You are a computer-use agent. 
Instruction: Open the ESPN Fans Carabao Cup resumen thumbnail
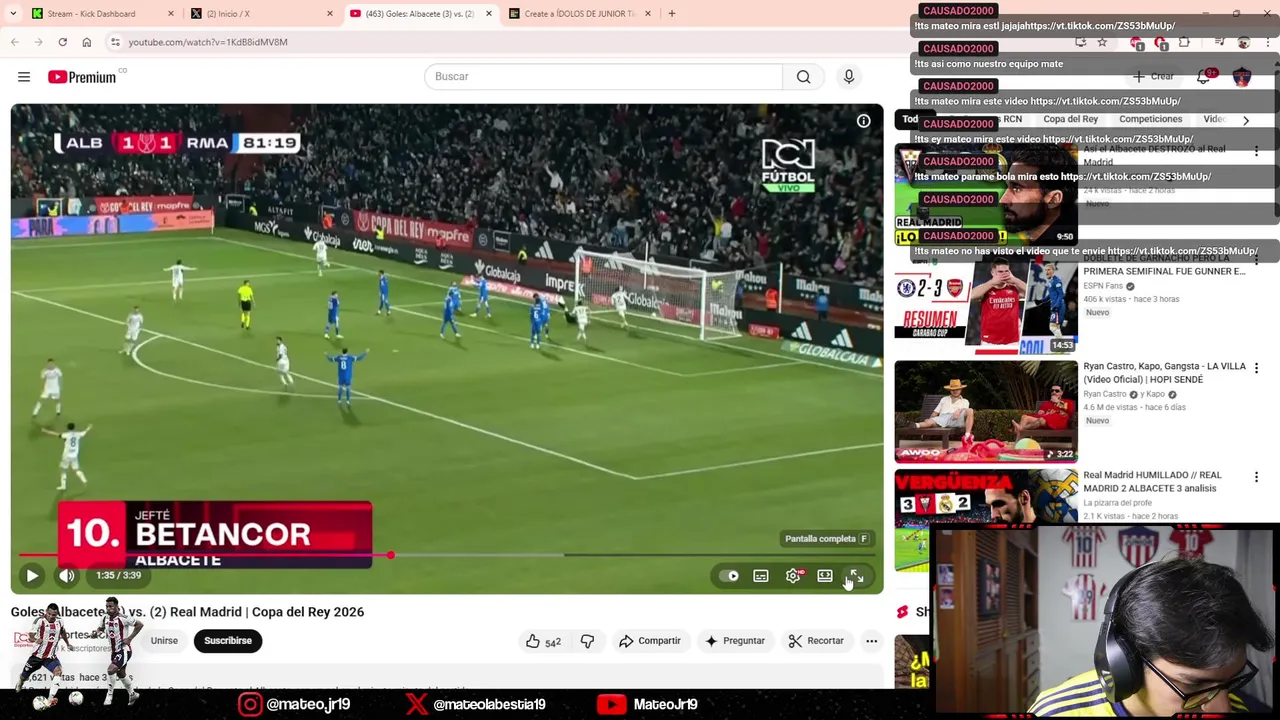pyautogui.click(x=986, y=304)
